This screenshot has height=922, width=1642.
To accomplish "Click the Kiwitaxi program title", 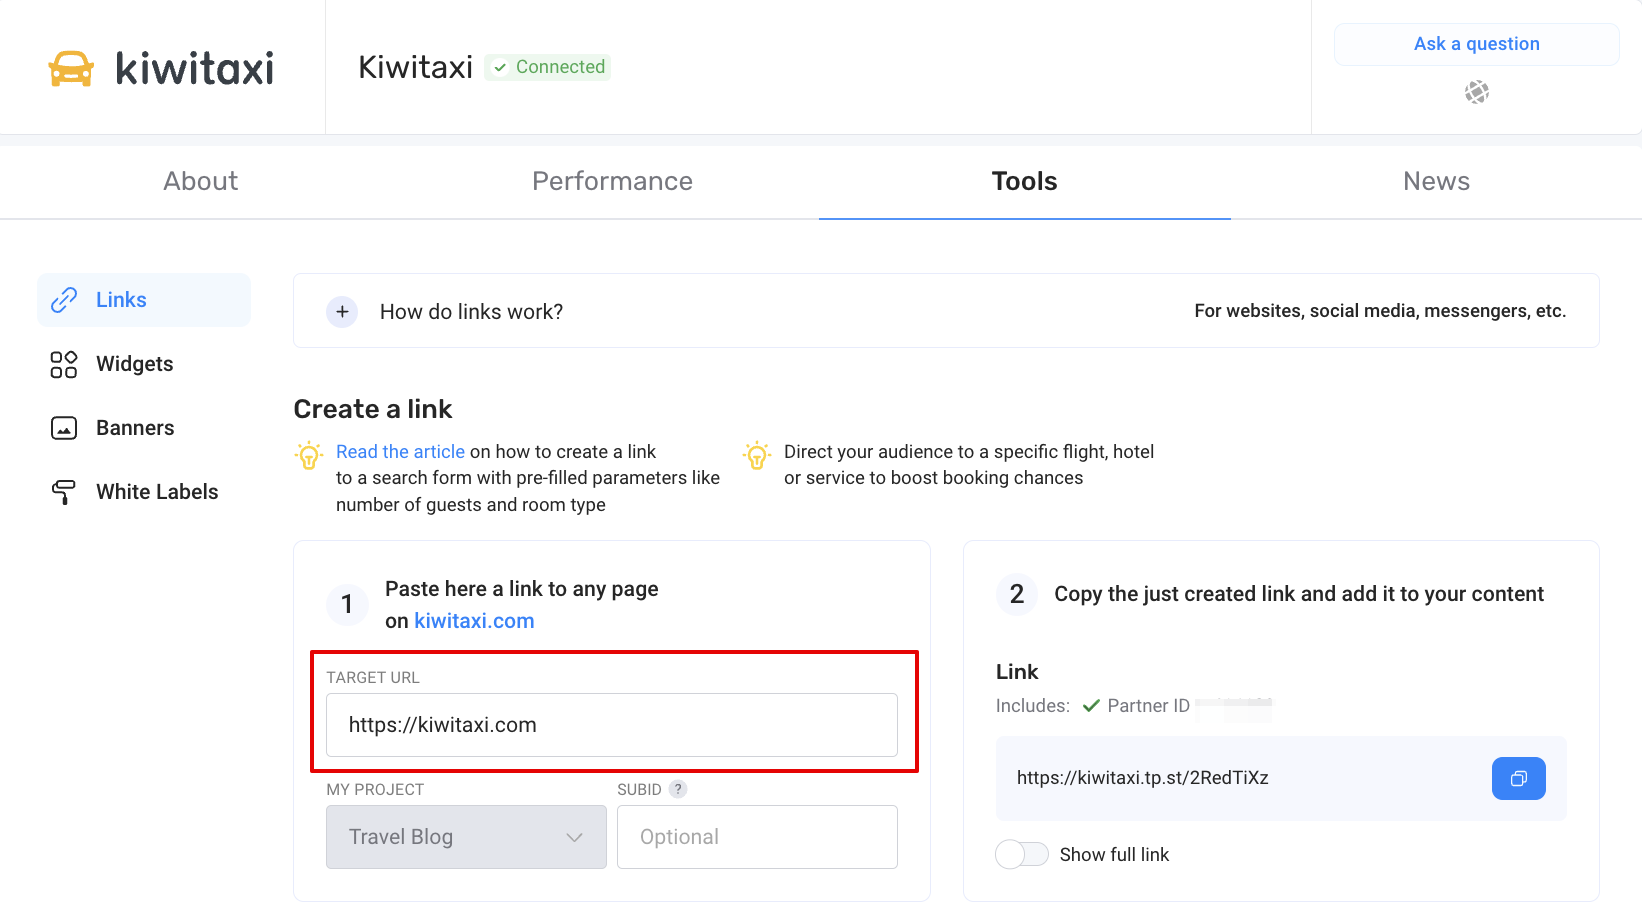I will 415,67.
